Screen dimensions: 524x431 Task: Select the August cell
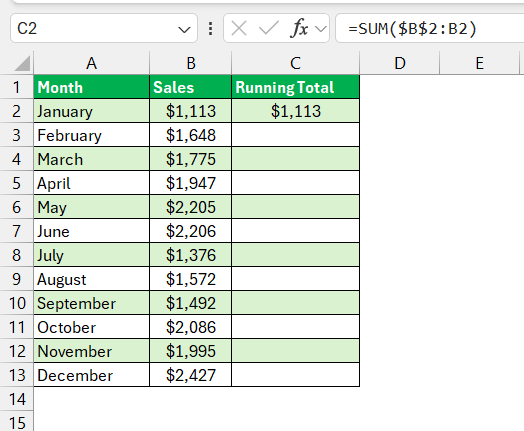coord(91,279)
